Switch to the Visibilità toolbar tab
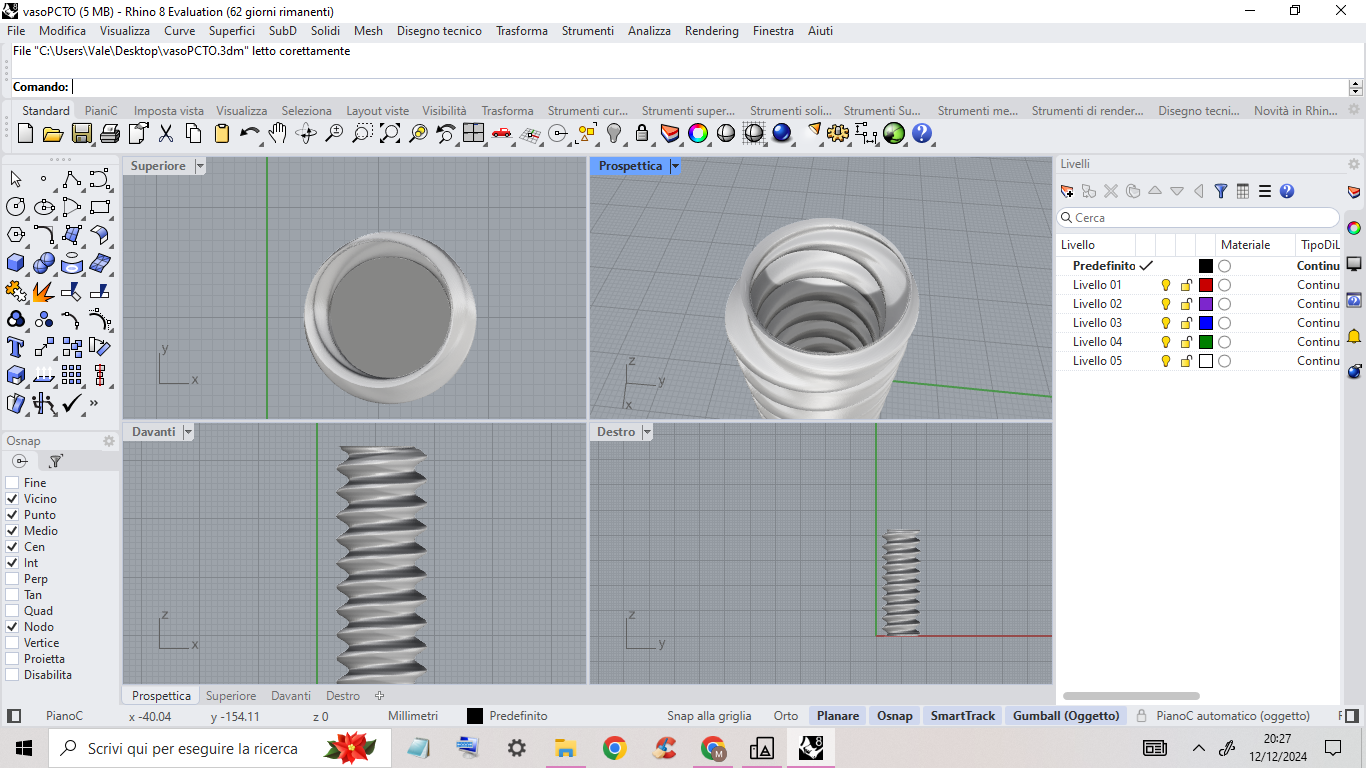The width and height of the screenshot is (1366, 768). tap(444, 111)
